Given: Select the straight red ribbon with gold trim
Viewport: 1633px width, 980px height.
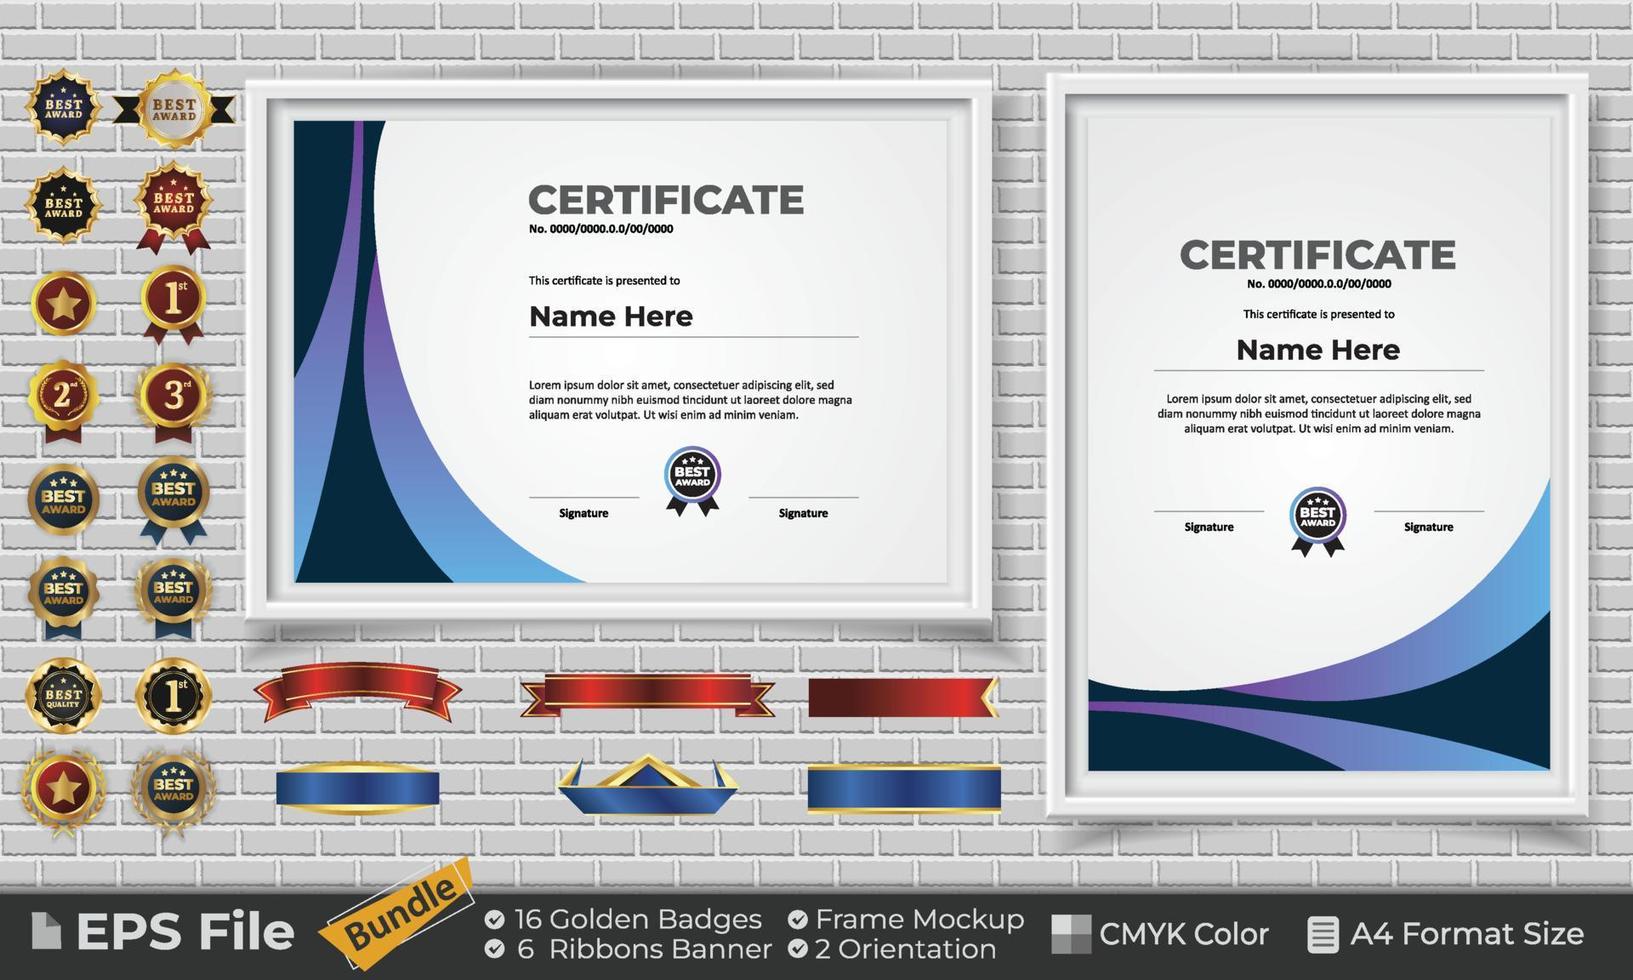Looking at the screenshot, I should [x=648, y=695].
